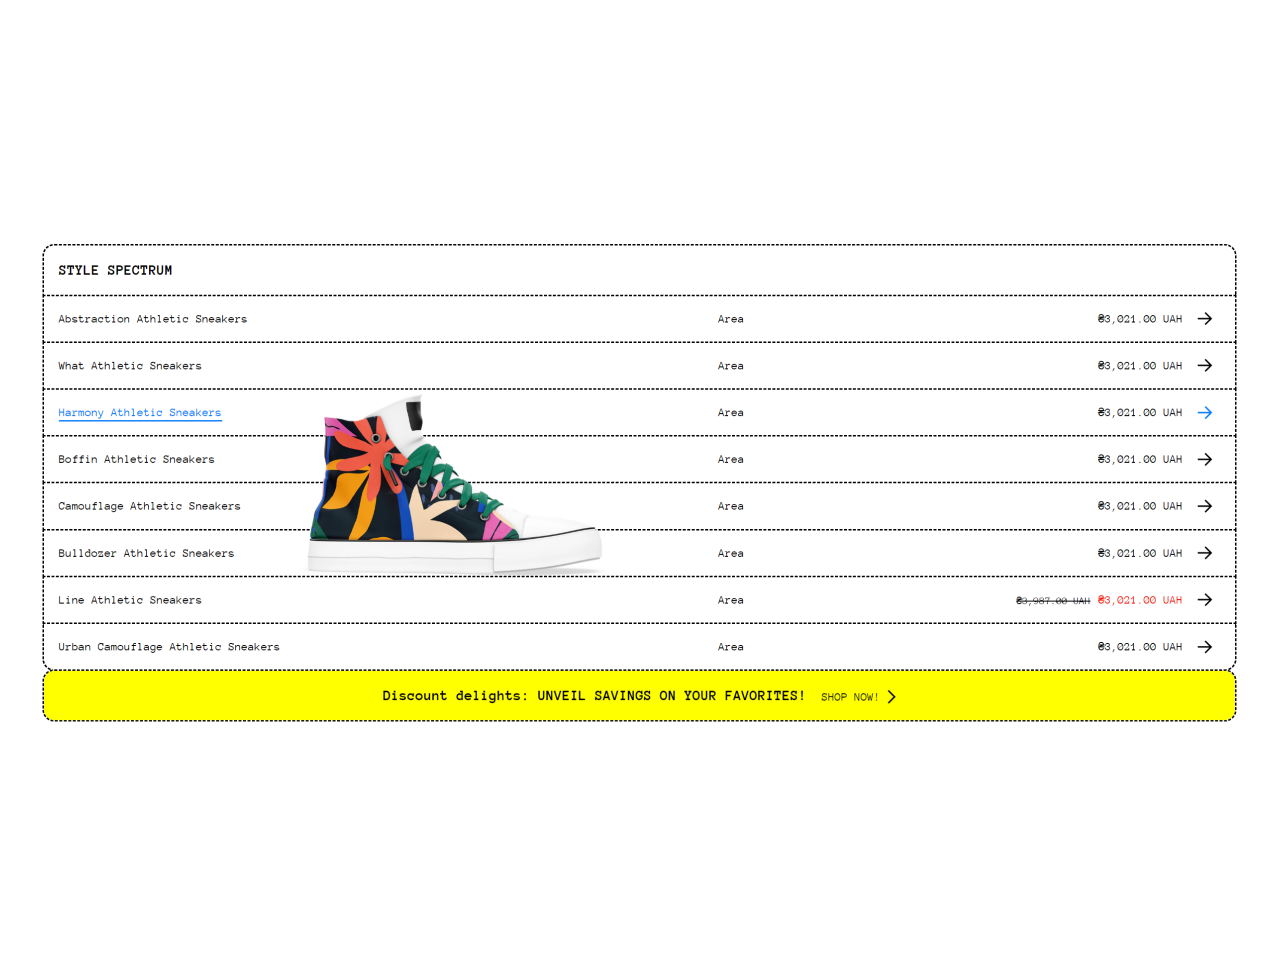The height and width of the screenshot is (960, 1280).
Task: Click Area label in Harmony row
Action: coord(731,413)
